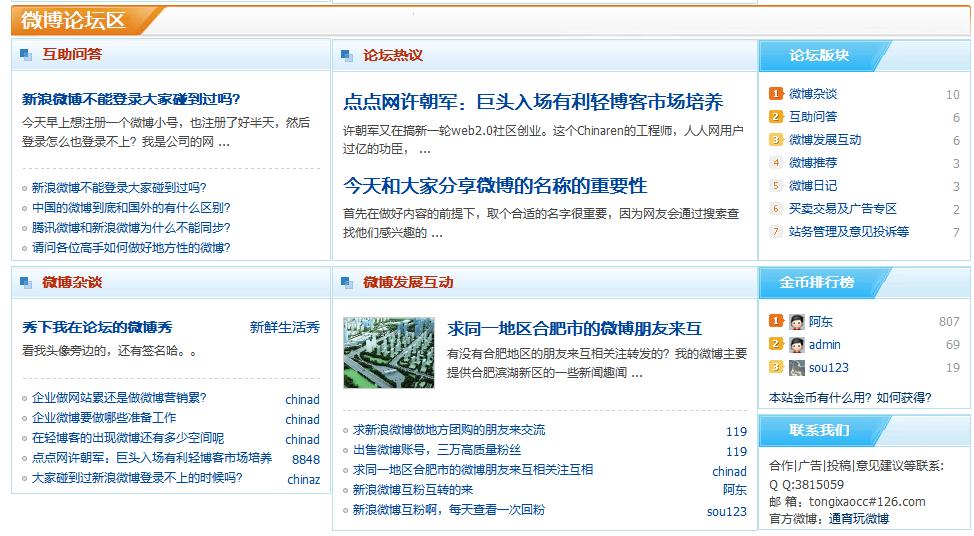Click admin's avatar in the coin ranking
Screen dimensions: 974x536
tap(797, 345)
